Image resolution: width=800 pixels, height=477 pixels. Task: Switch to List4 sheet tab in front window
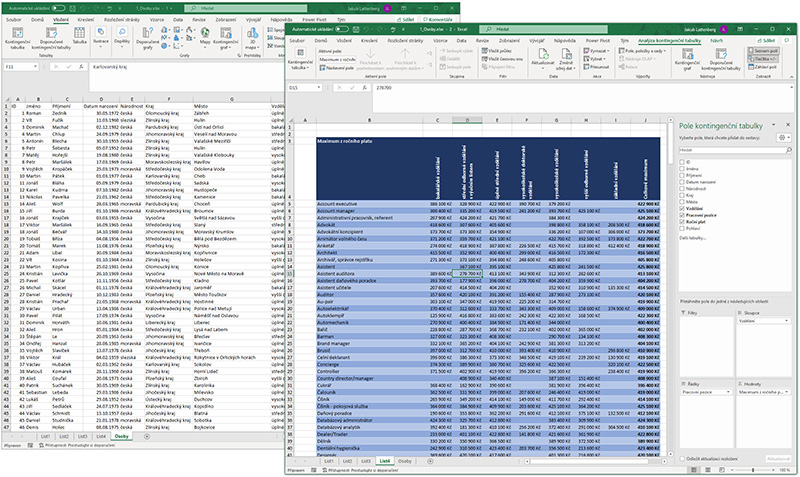point(384,461)
